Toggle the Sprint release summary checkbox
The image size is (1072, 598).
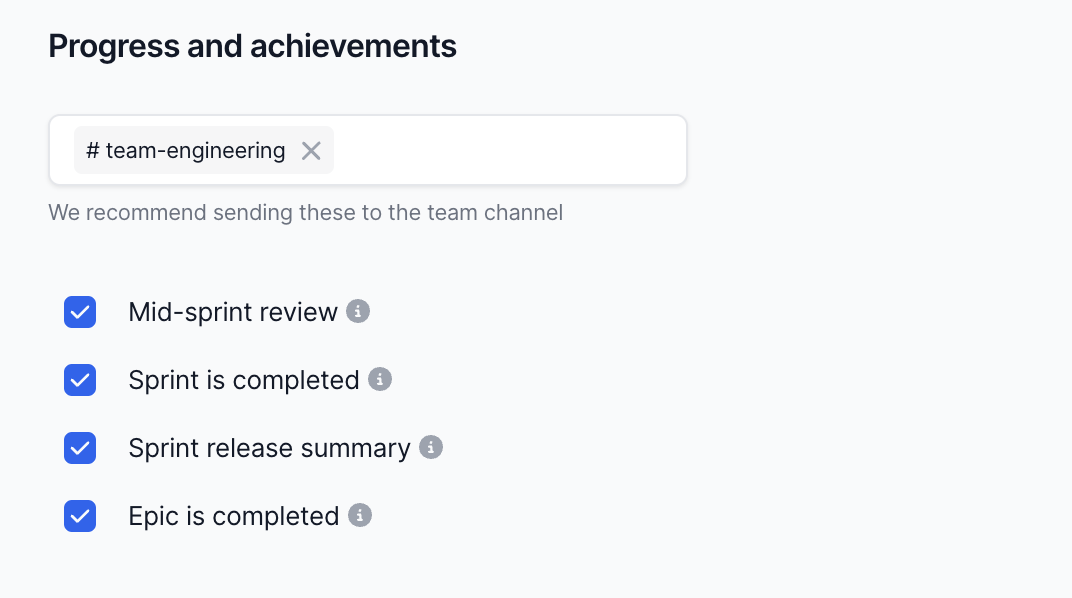[80, 448]
